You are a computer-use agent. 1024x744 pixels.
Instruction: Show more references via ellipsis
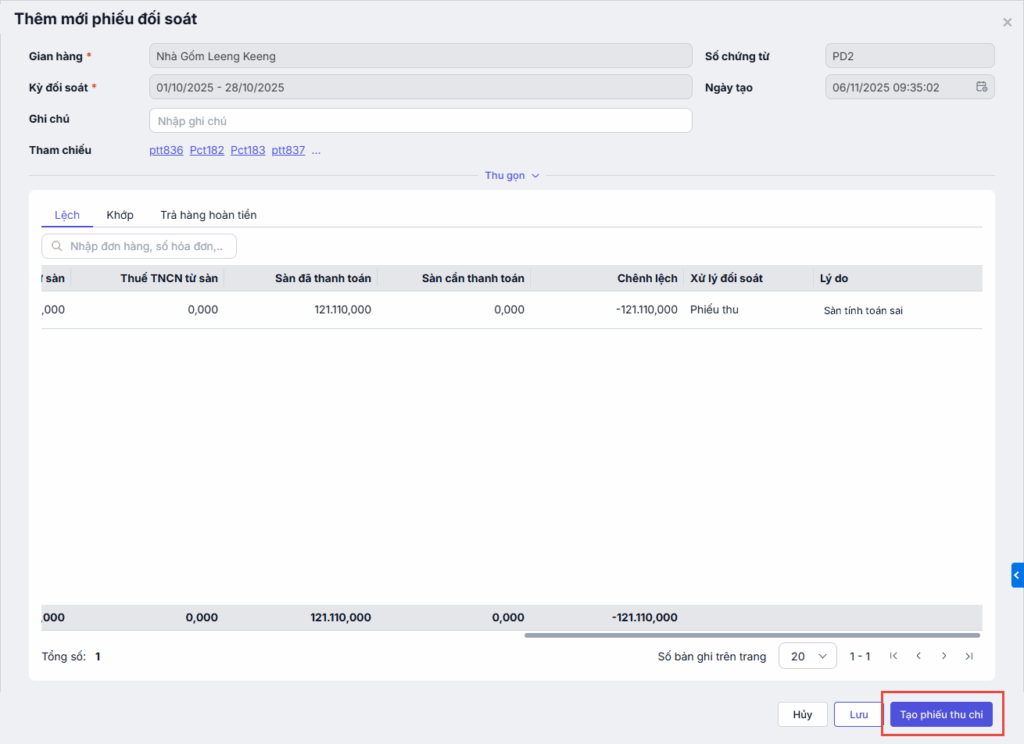pos(316,150)
